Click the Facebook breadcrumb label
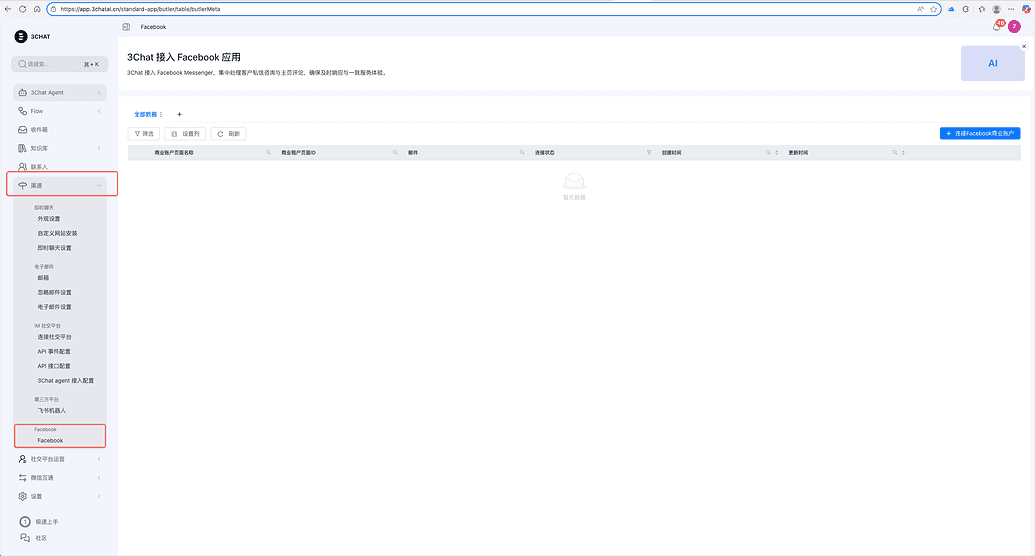1035x556 pixels. (153, 27)
